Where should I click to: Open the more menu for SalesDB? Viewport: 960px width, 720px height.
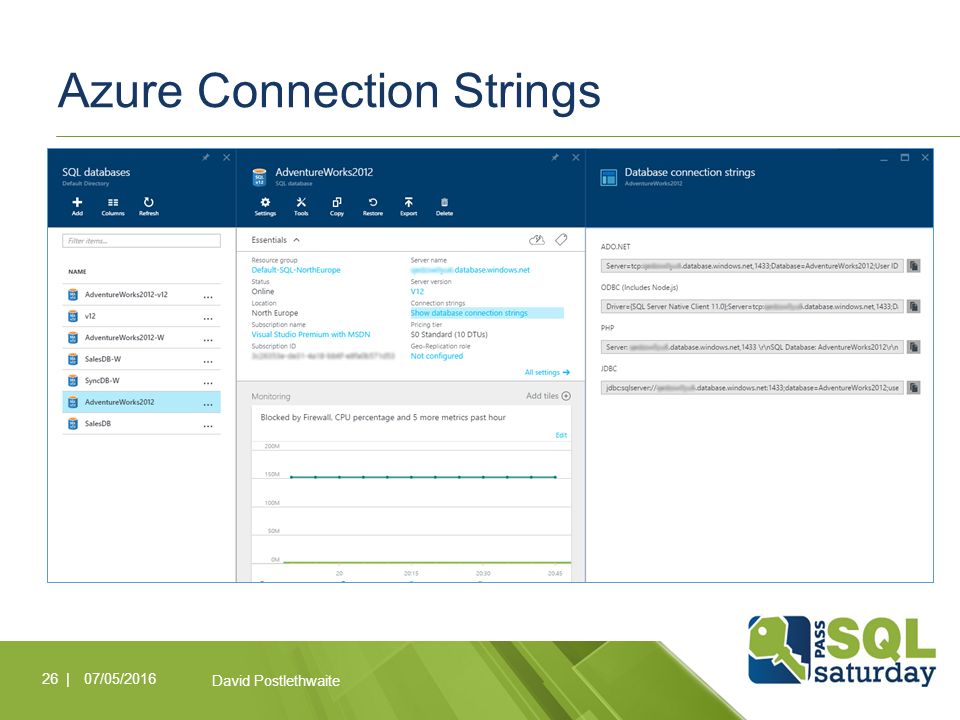coord(208,425)
